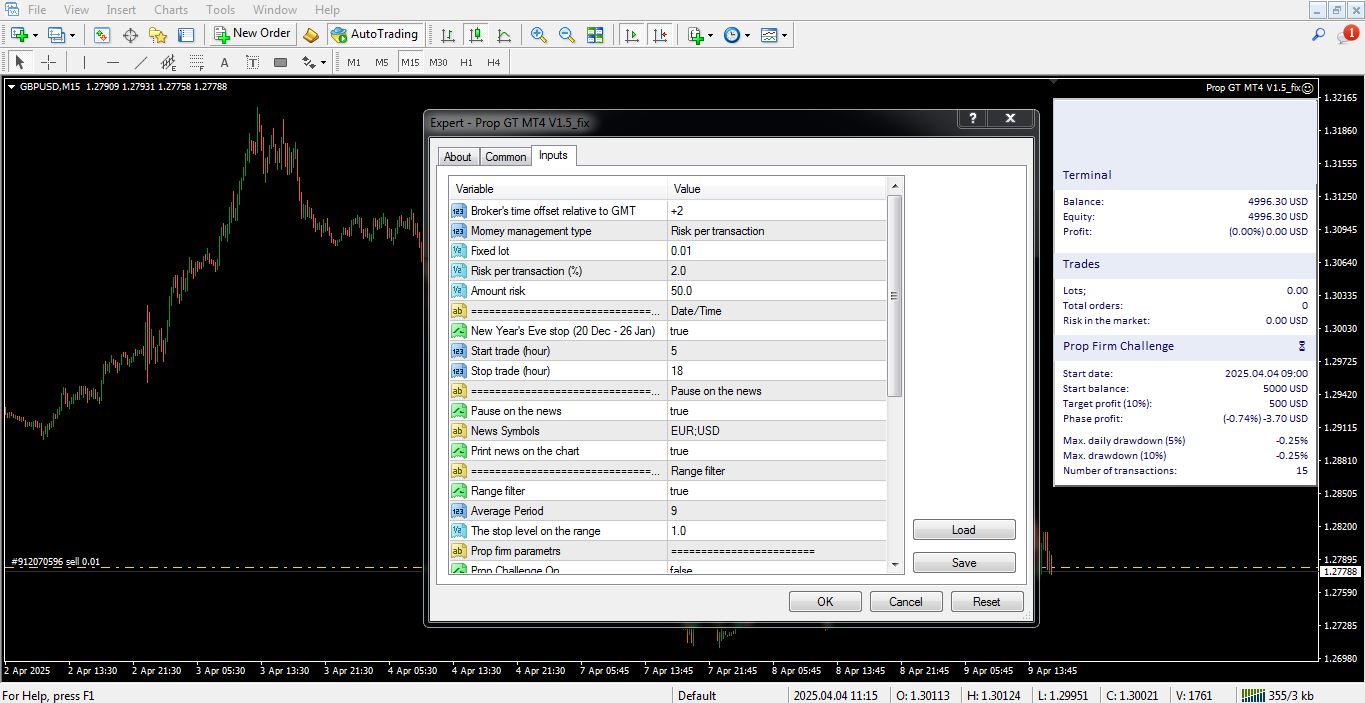This screenshot has width=1365, height=703.
Task: Toggle the chart shift button
Action: 659,35
